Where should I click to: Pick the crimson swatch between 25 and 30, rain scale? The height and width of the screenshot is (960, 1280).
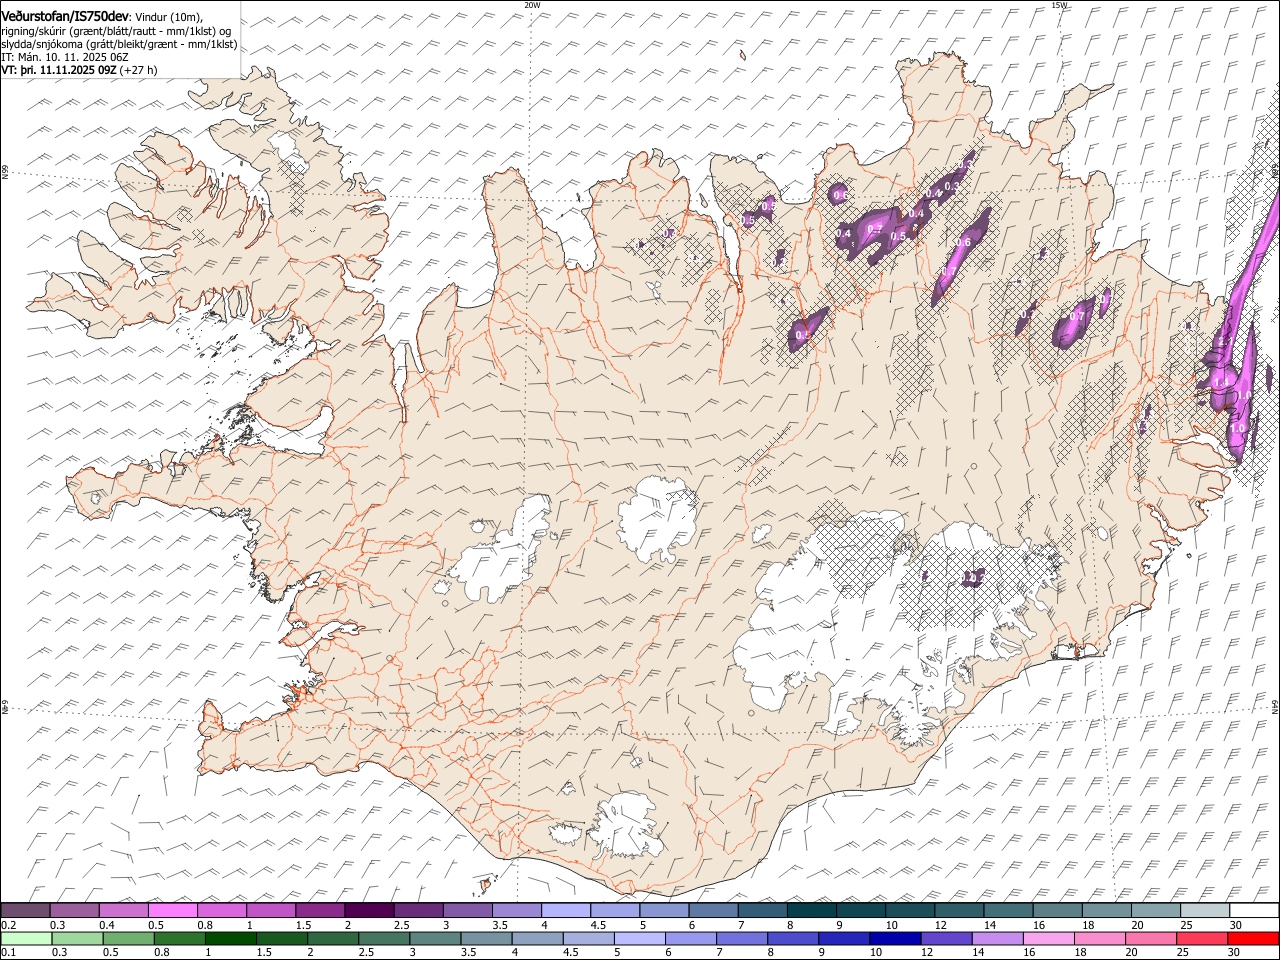[x=1200, y=938]
